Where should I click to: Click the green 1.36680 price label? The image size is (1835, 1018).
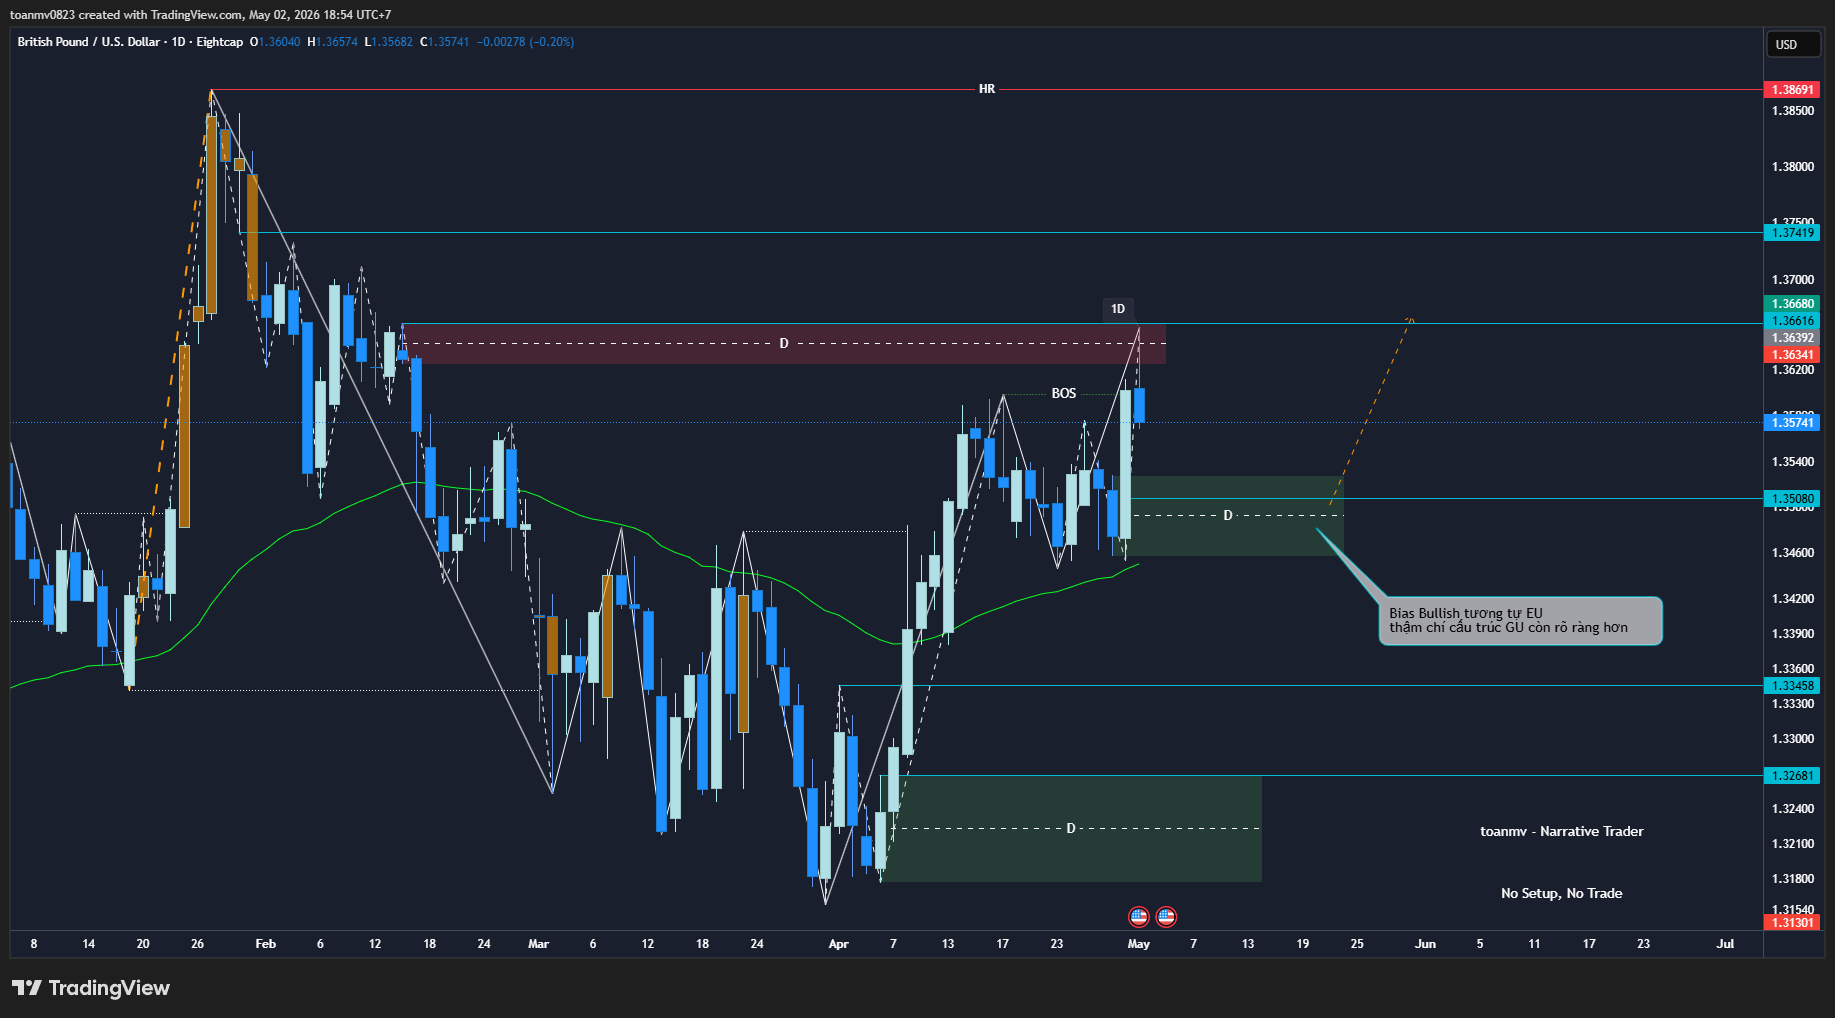tap(1792, 304)
